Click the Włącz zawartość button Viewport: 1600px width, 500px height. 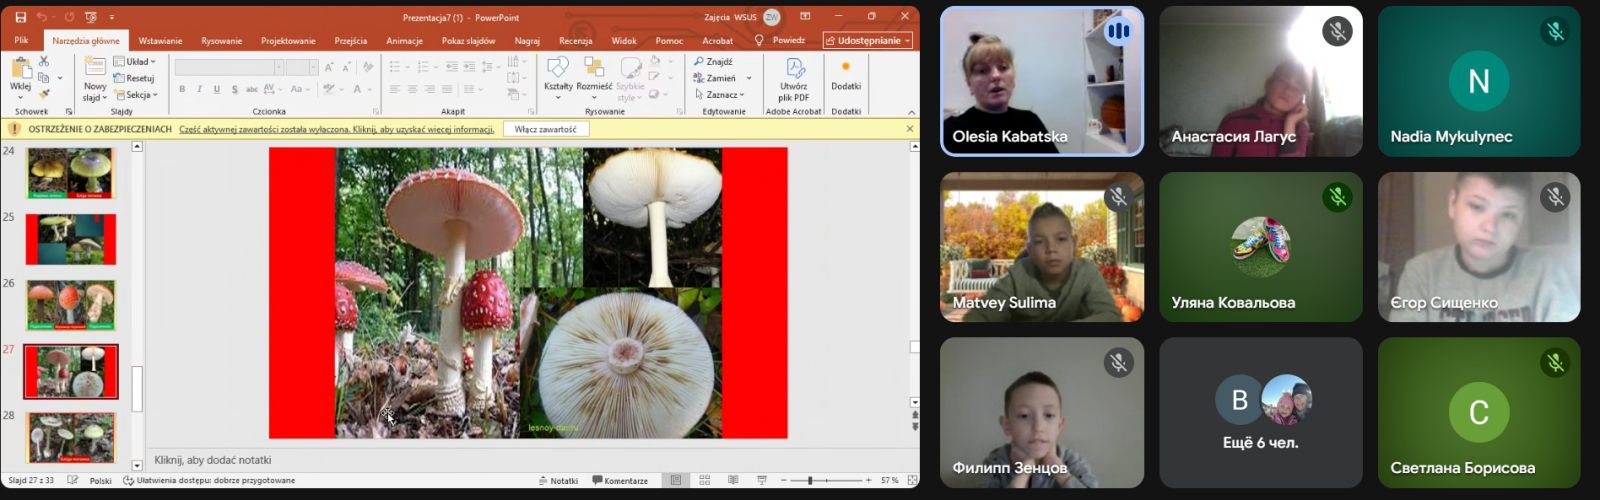[545, 129]
